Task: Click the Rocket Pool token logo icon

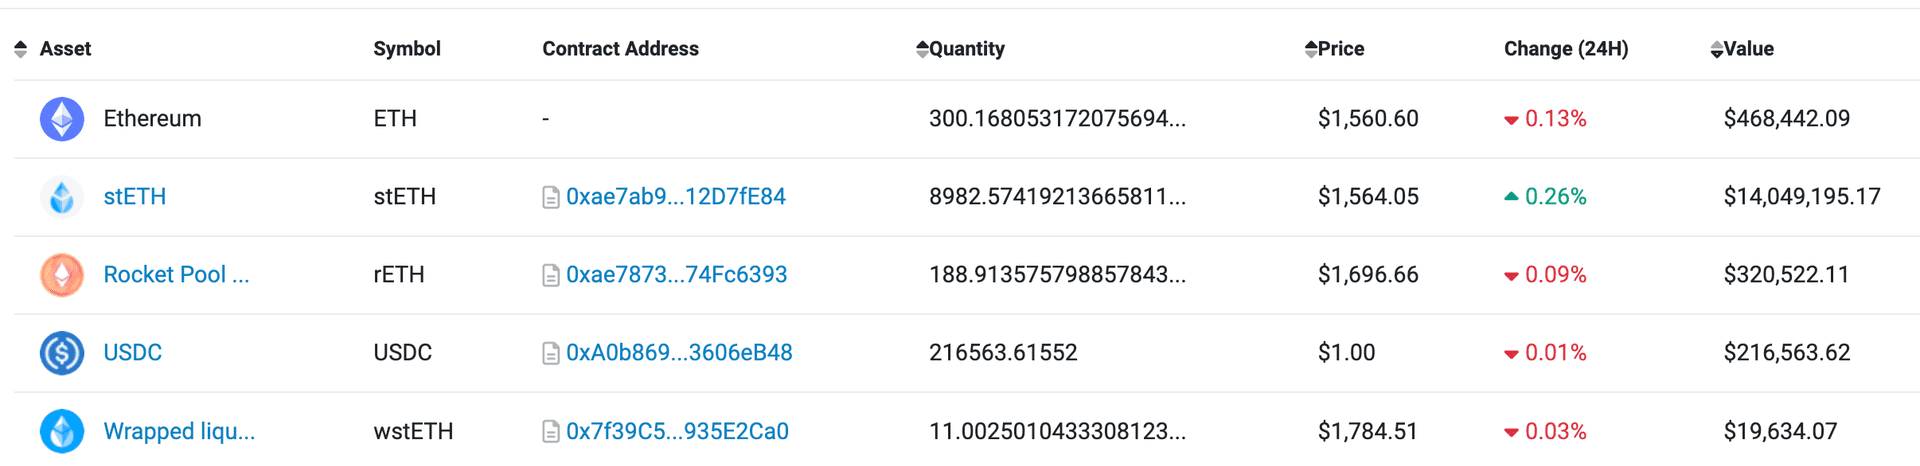Action: click(x=62, y=275)
